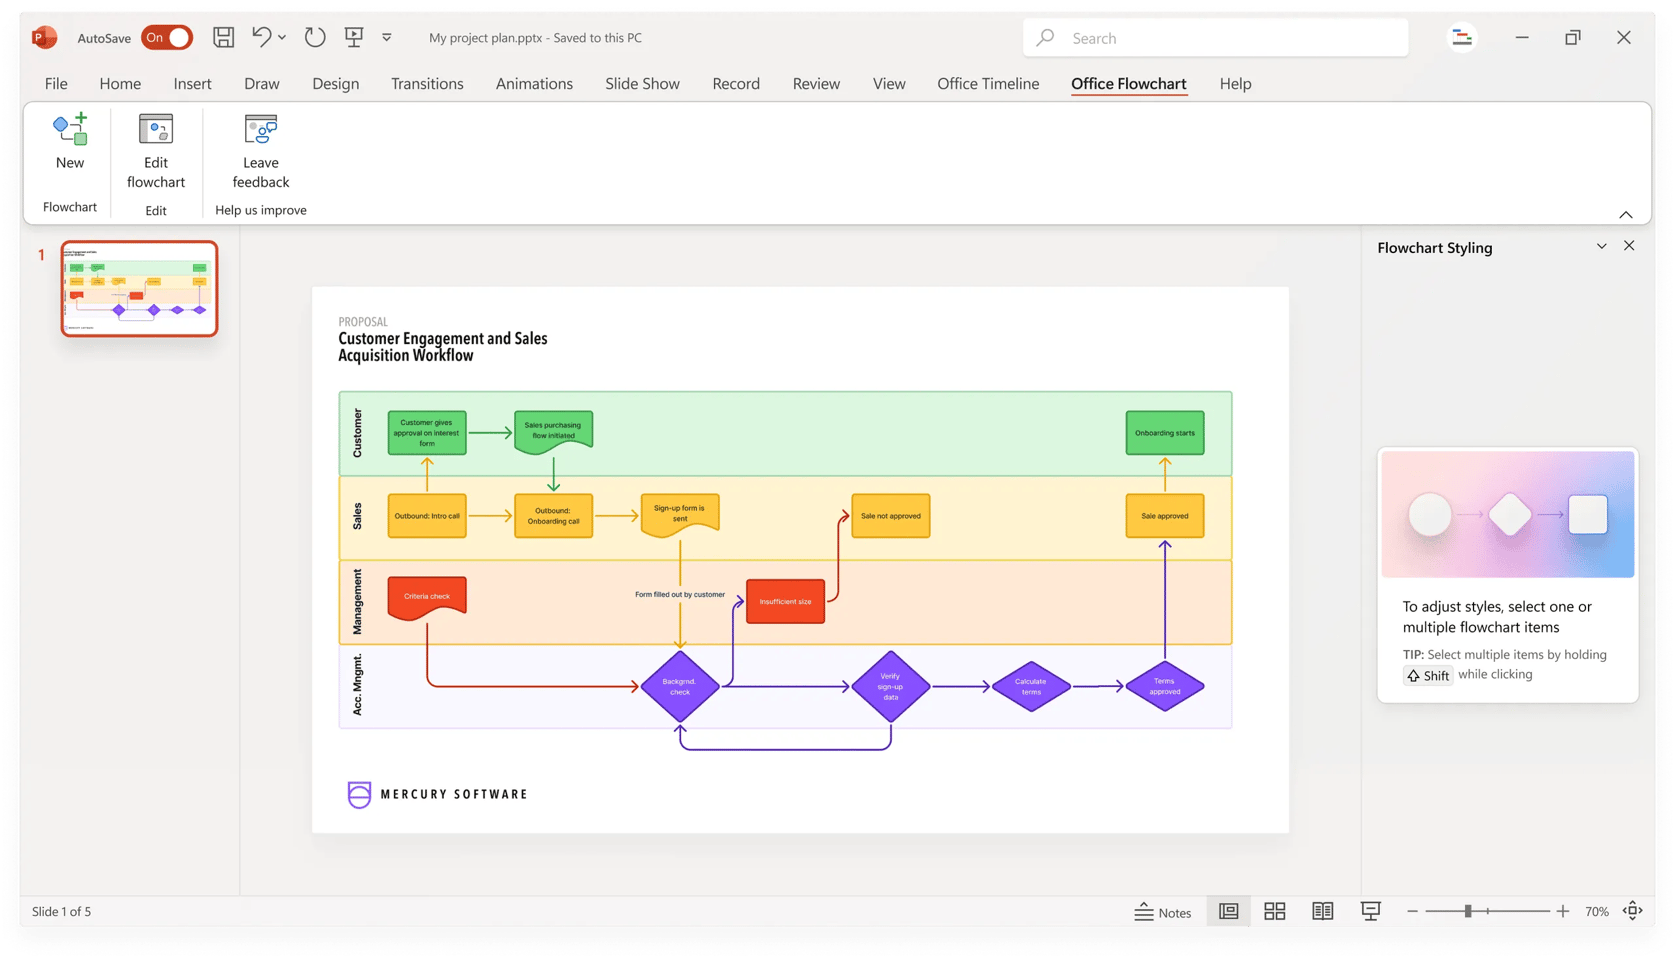Open the quick access toolbar customize dropdown
1675x956 pixels.
click(386, 37)
